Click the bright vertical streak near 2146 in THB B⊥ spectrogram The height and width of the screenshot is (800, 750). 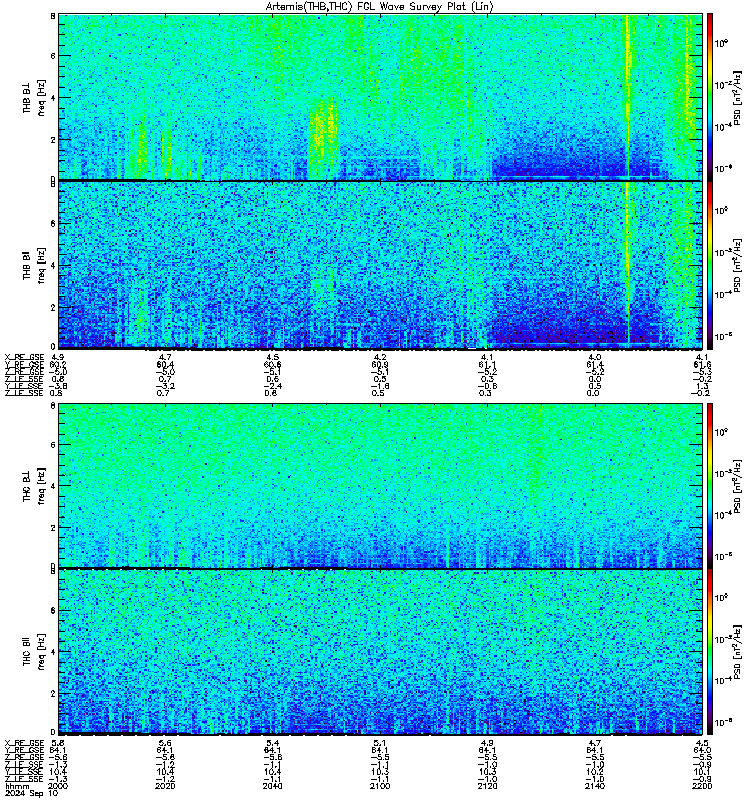click(x=628, y=97)
